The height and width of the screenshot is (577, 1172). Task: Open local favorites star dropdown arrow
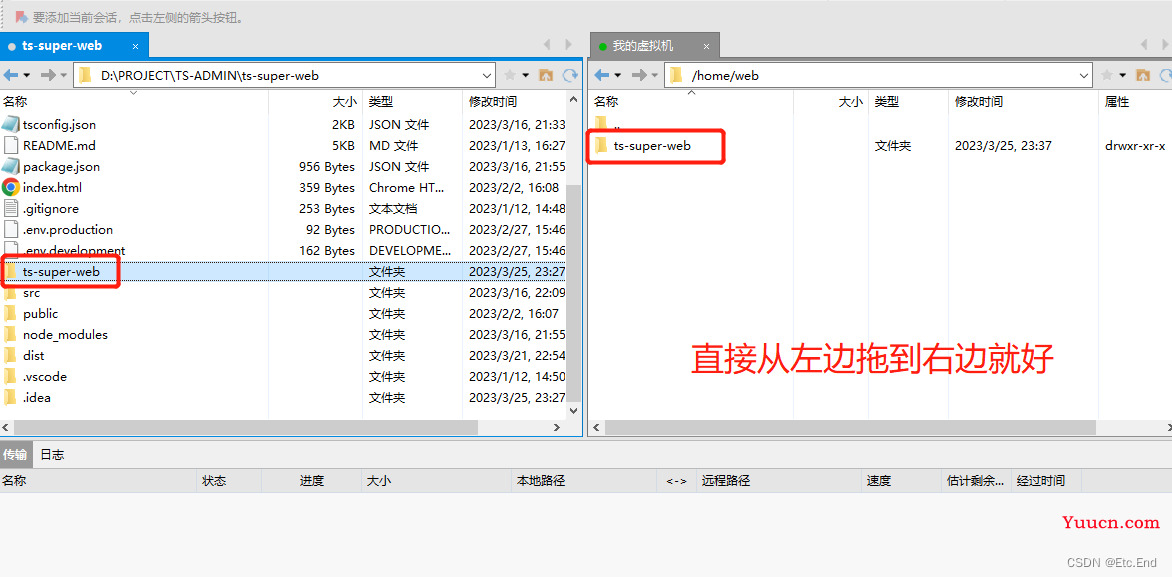(x=525, y=75)
